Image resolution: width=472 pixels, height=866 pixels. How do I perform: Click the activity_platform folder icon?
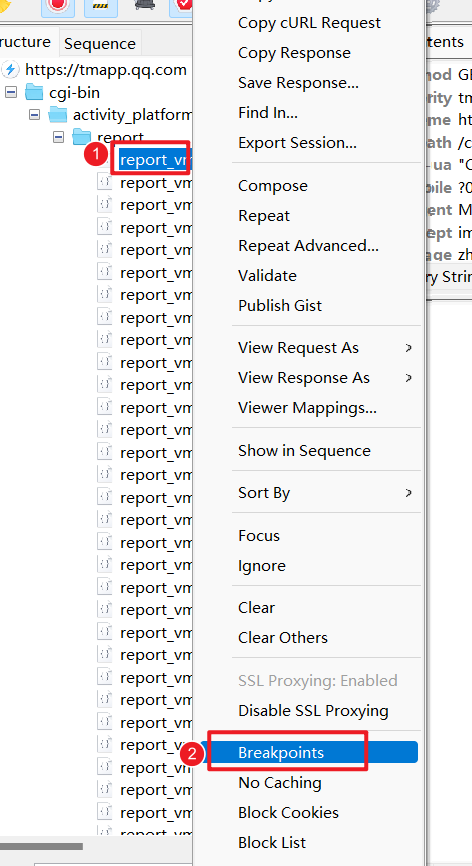tap(58, 115)
